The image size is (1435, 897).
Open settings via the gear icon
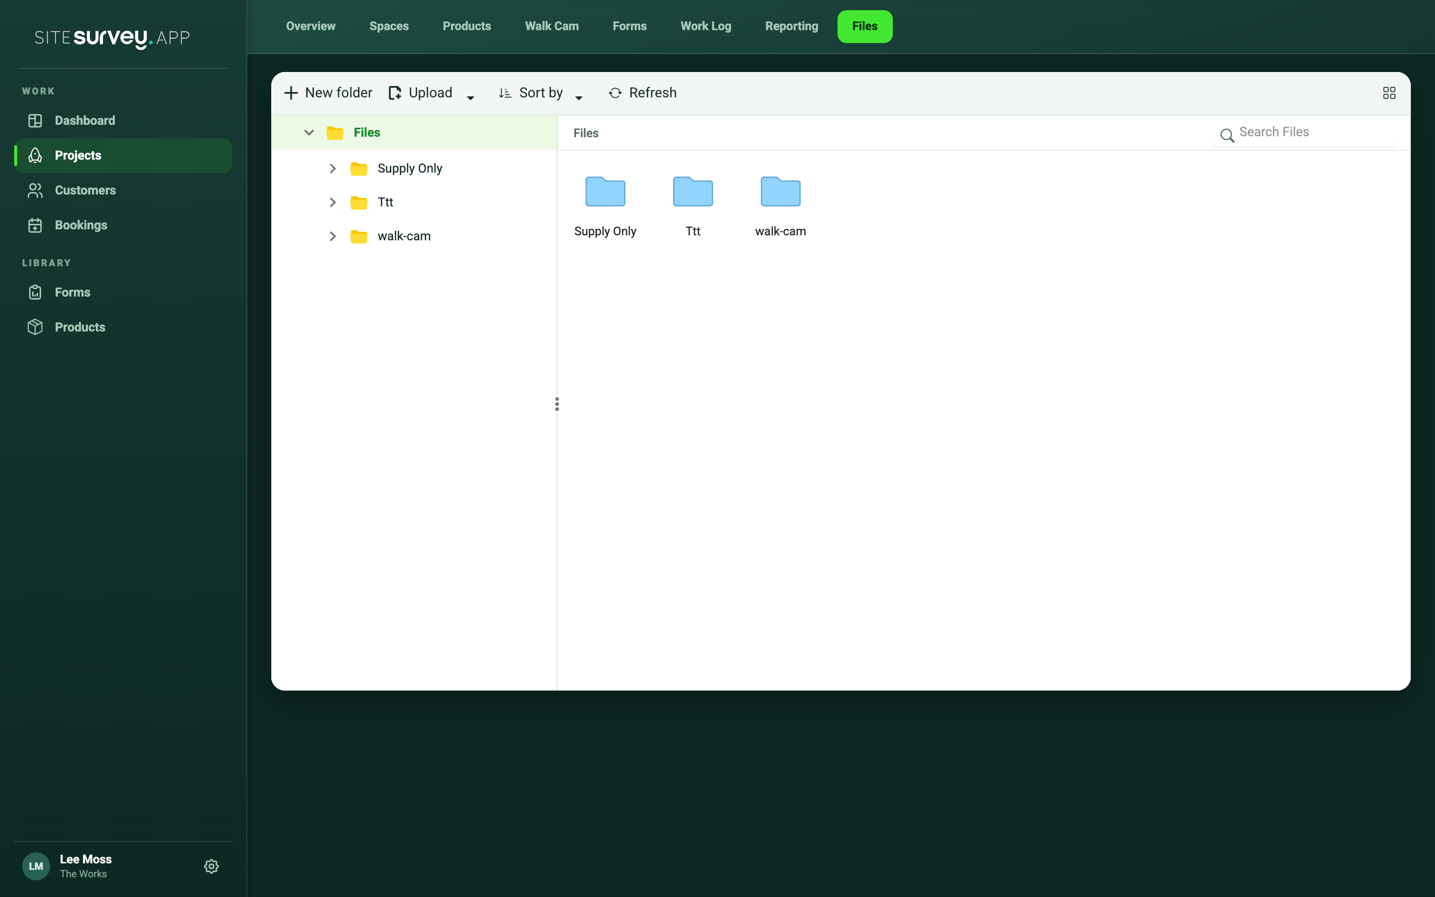[x=211, y=867]
